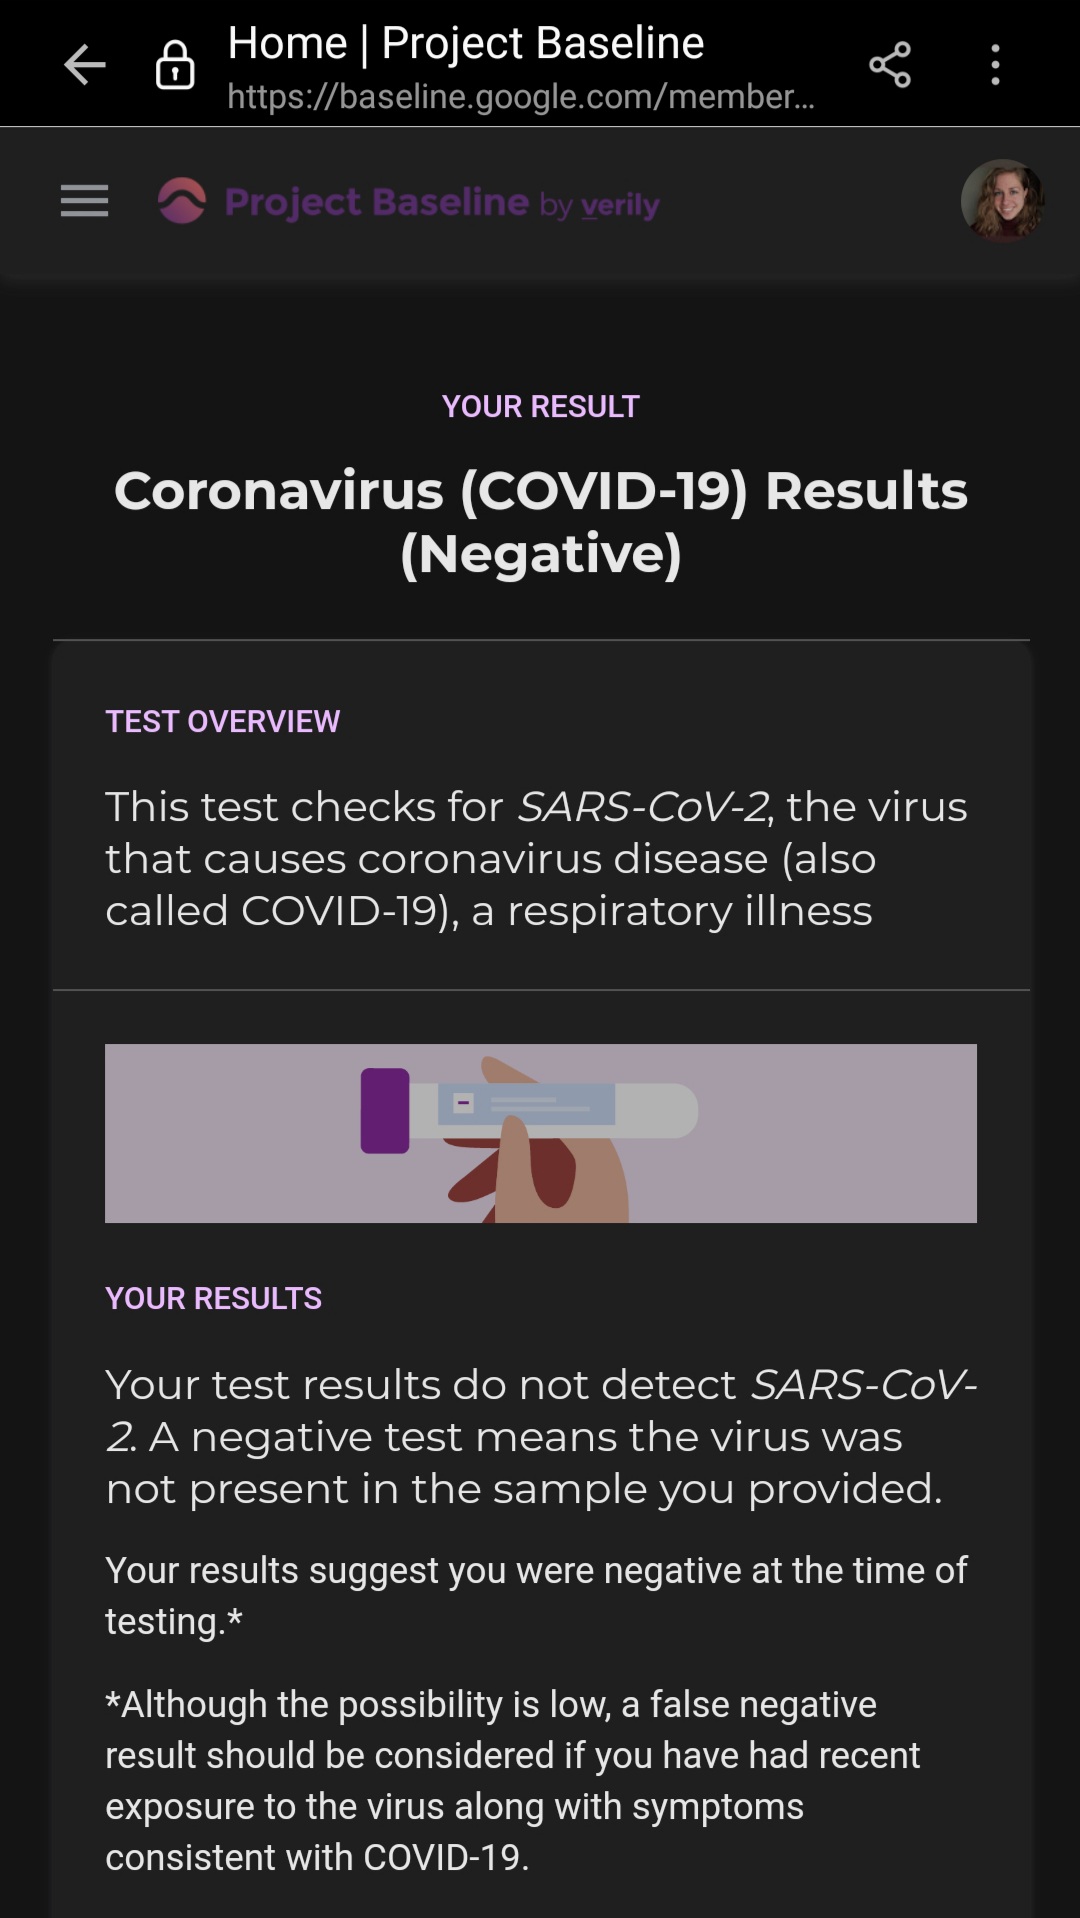
Task: Click the SARS-CoV-2 italic text in overview
Action: [x=644, y=807]
